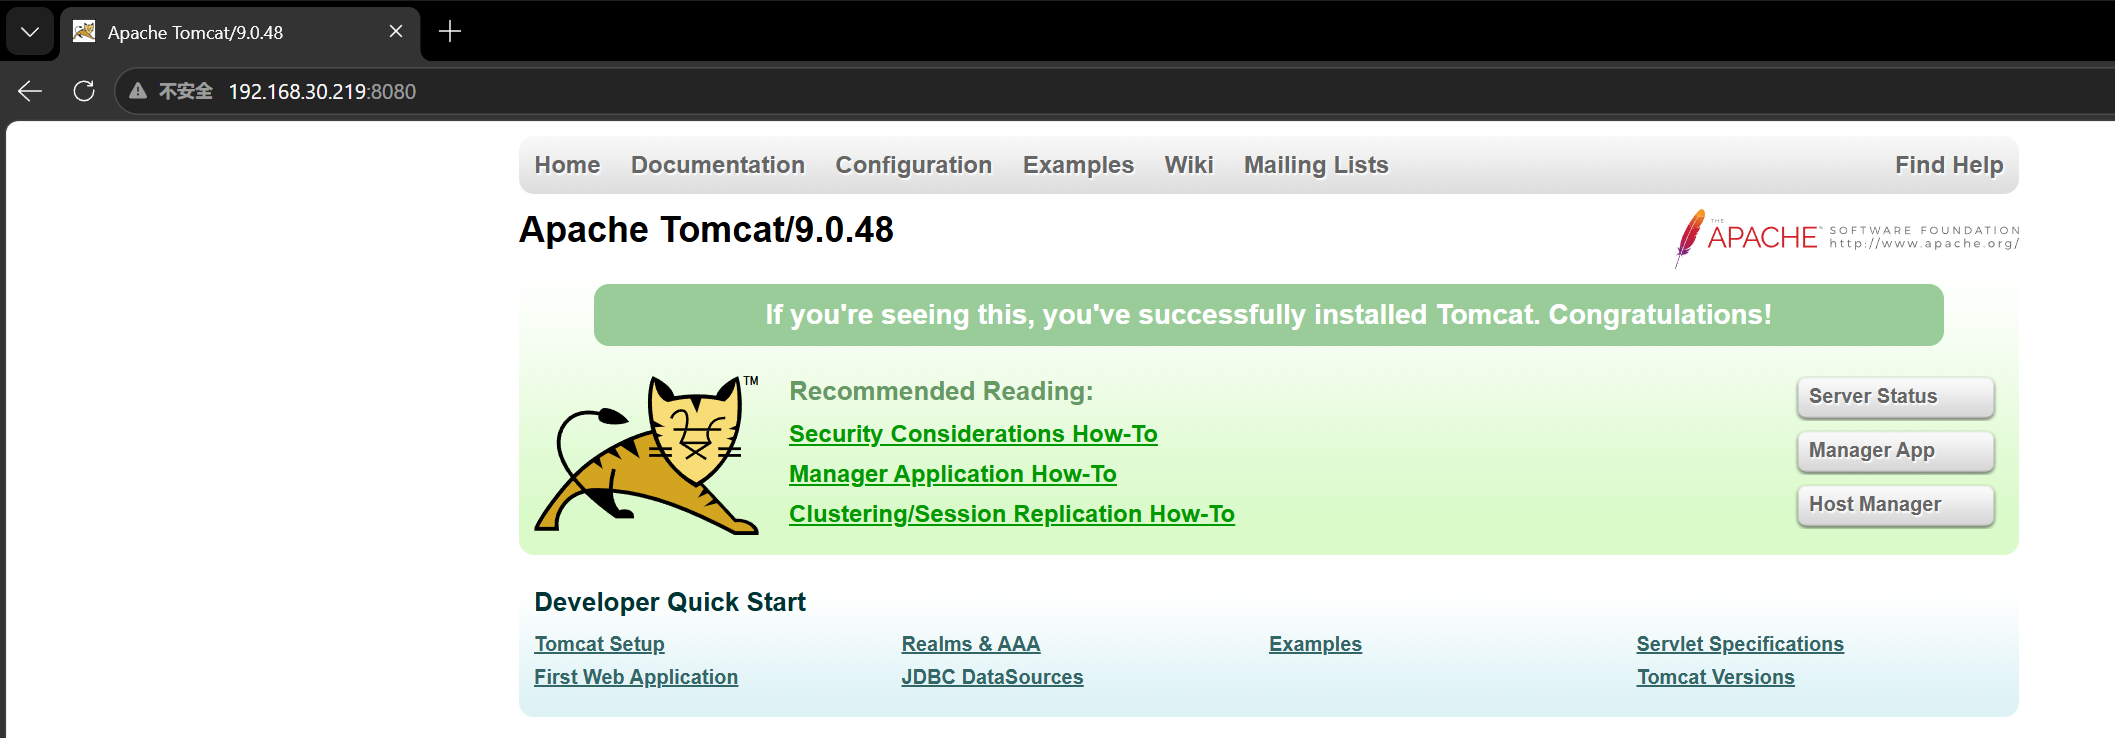Reload the Tomcat page
This screenshot has width=2115, height=738.
click(x=84, y=91)
